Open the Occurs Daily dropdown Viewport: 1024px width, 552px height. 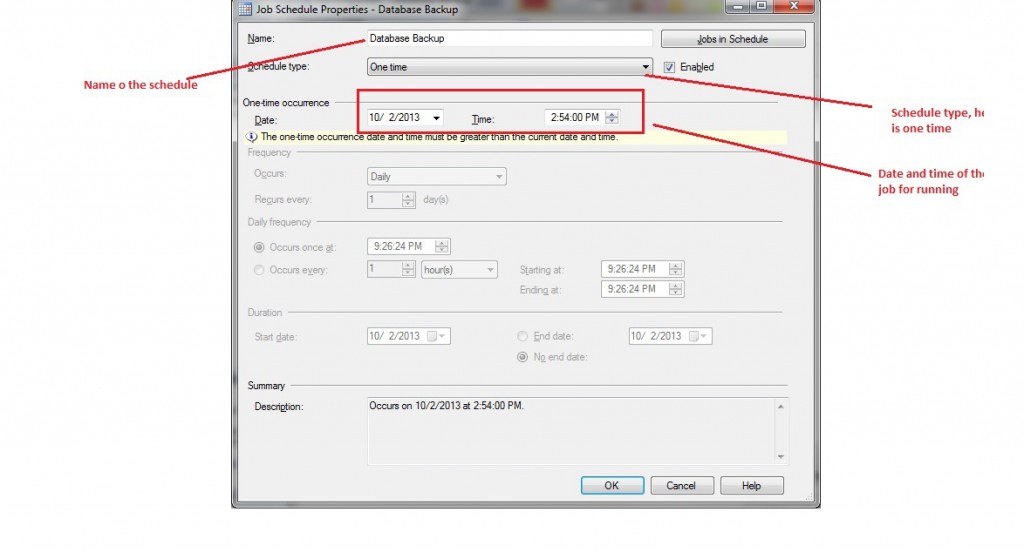point(499,177)
